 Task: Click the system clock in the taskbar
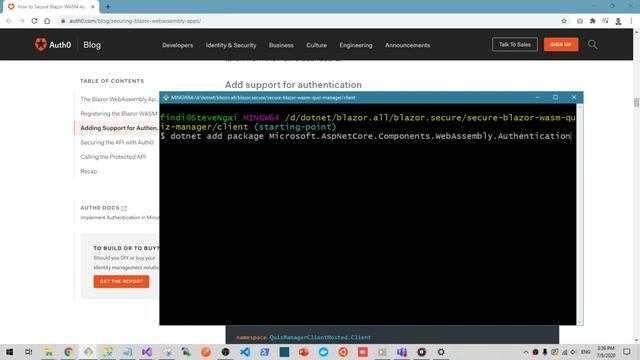point(606,352)
